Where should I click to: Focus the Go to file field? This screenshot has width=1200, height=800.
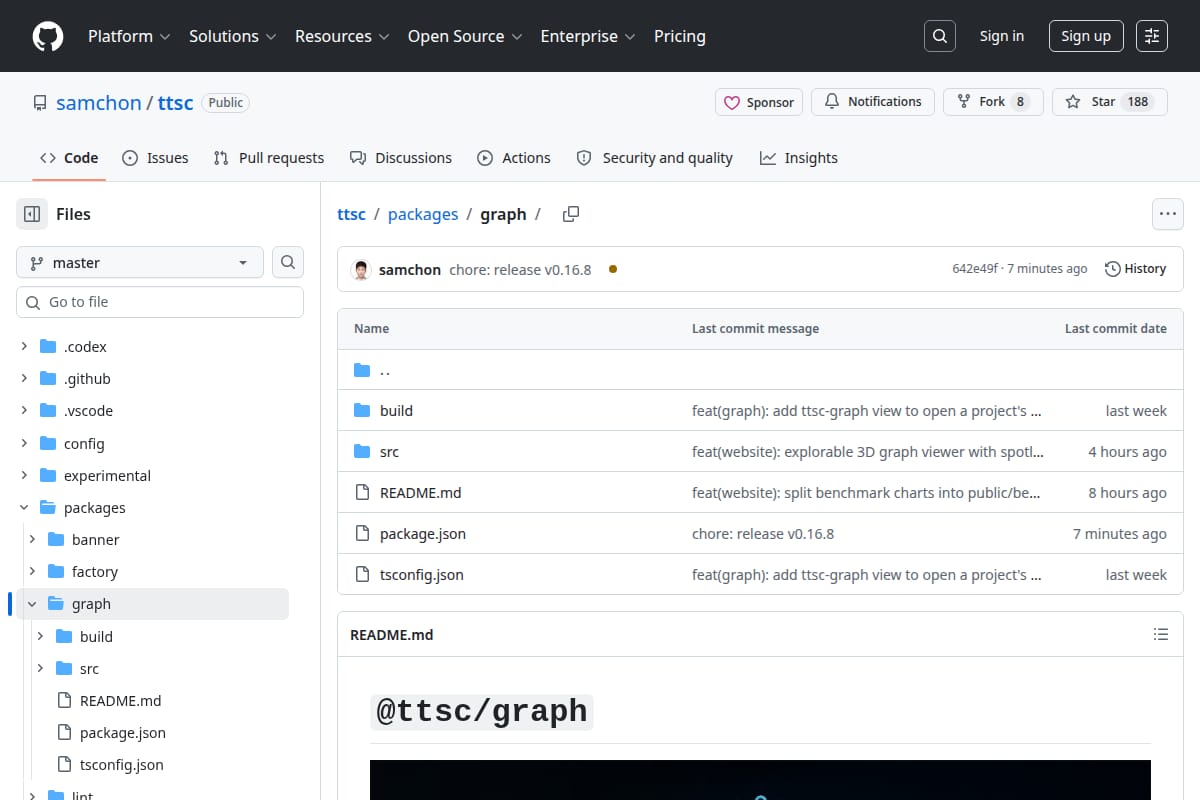tap(160, 302)
